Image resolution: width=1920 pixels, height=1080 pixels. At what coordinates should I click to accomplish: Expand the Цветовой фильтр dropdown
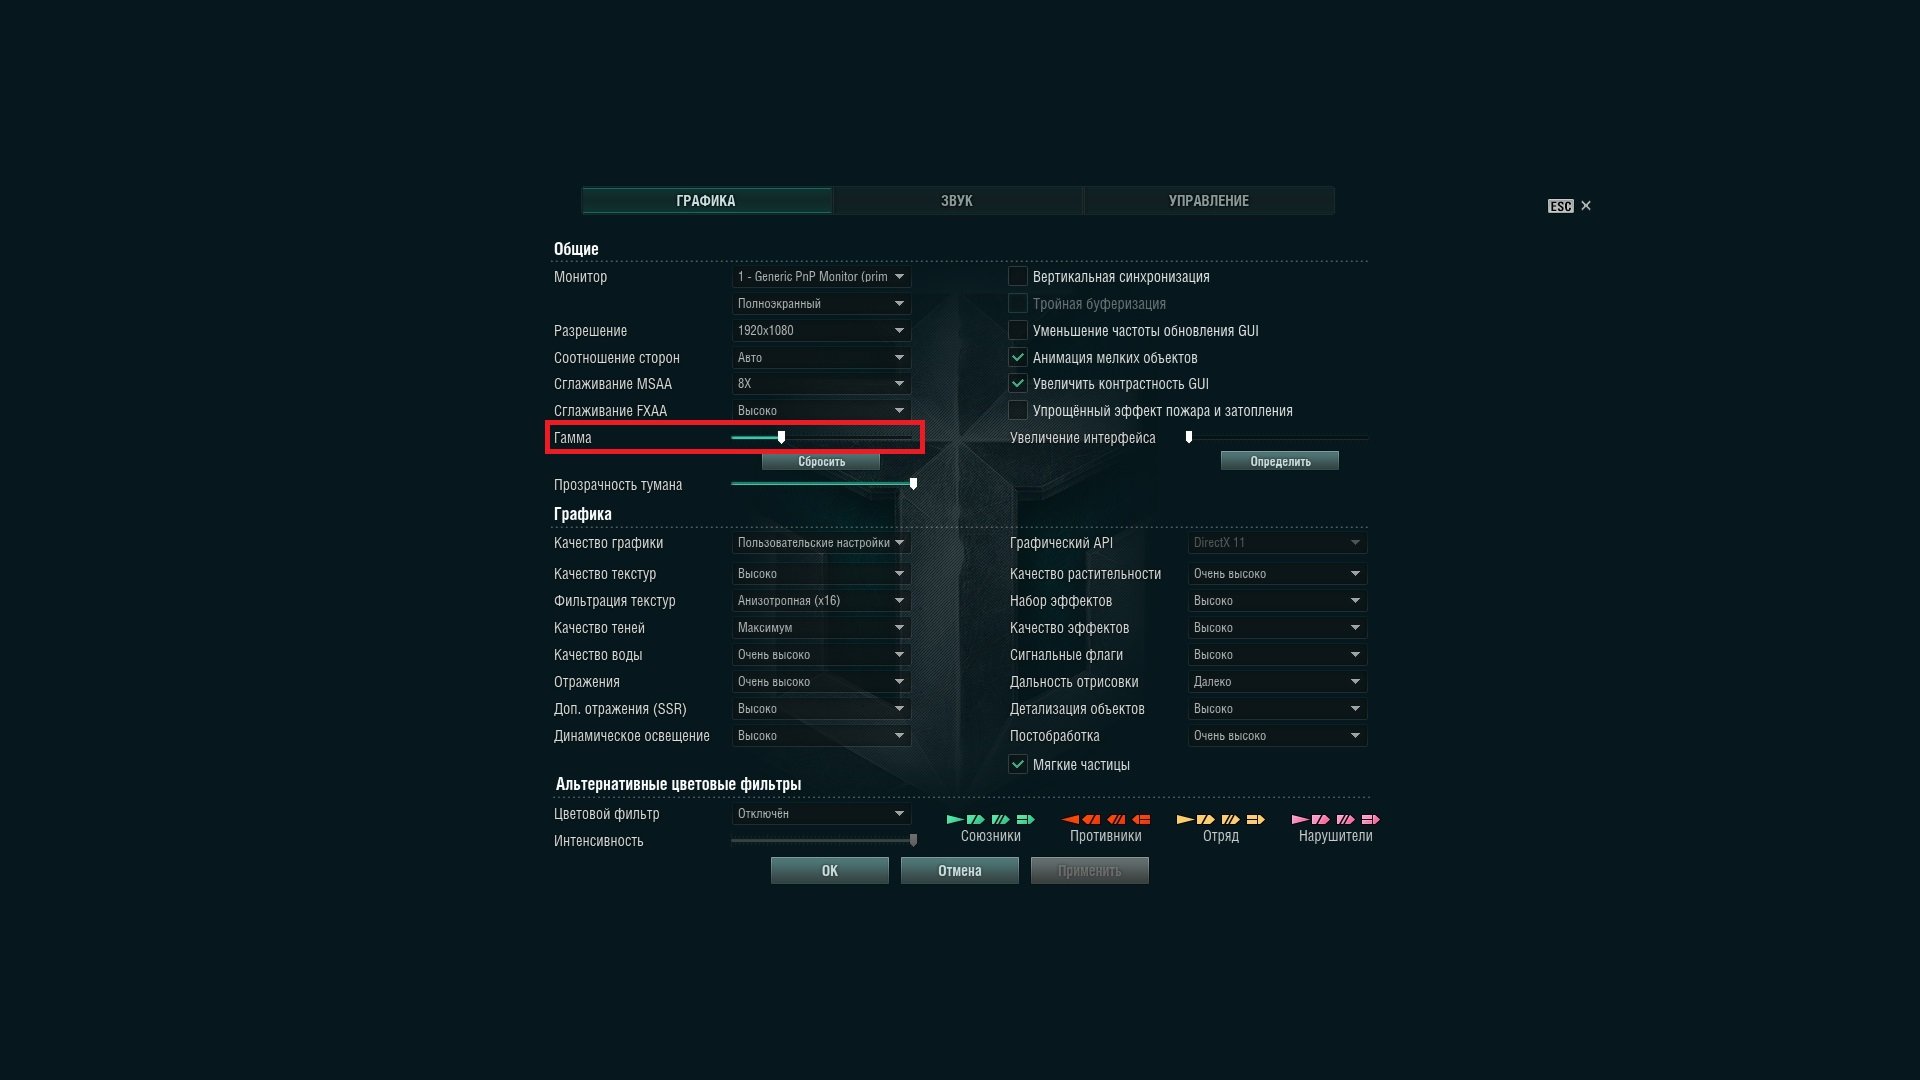pyautogui.click(x=820, y=814)
